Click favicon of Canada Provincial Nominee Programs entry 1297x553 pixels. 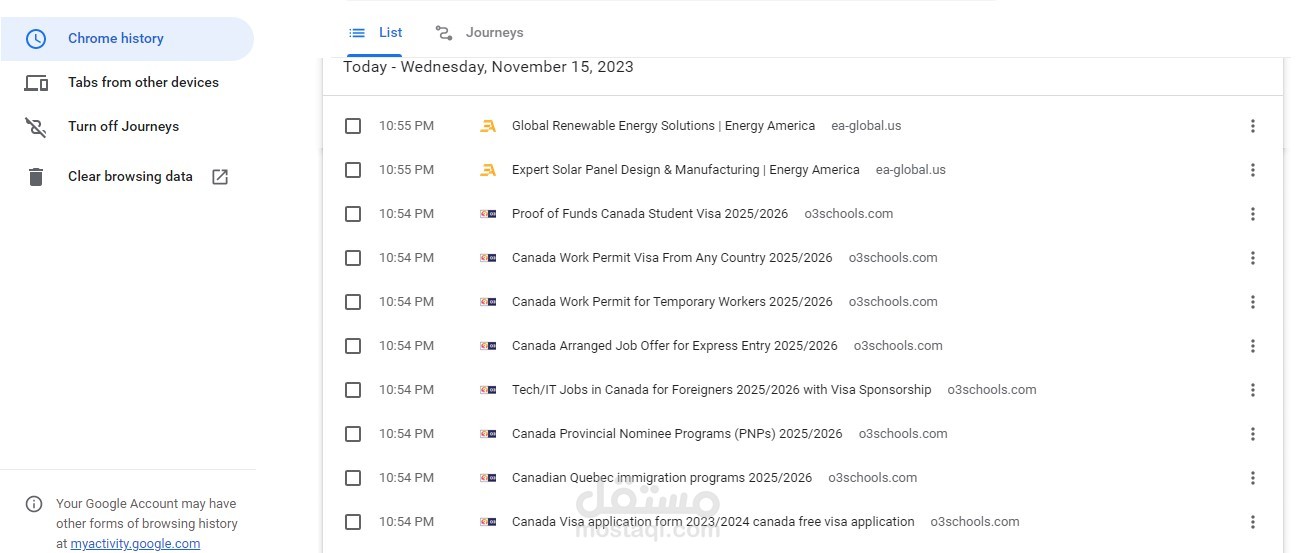488,434
